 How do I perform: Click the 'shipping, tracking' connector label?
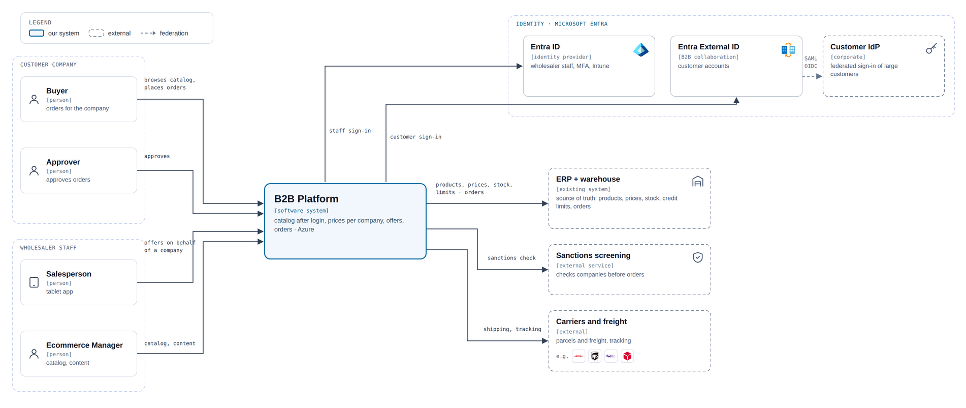tap(512, 329)
